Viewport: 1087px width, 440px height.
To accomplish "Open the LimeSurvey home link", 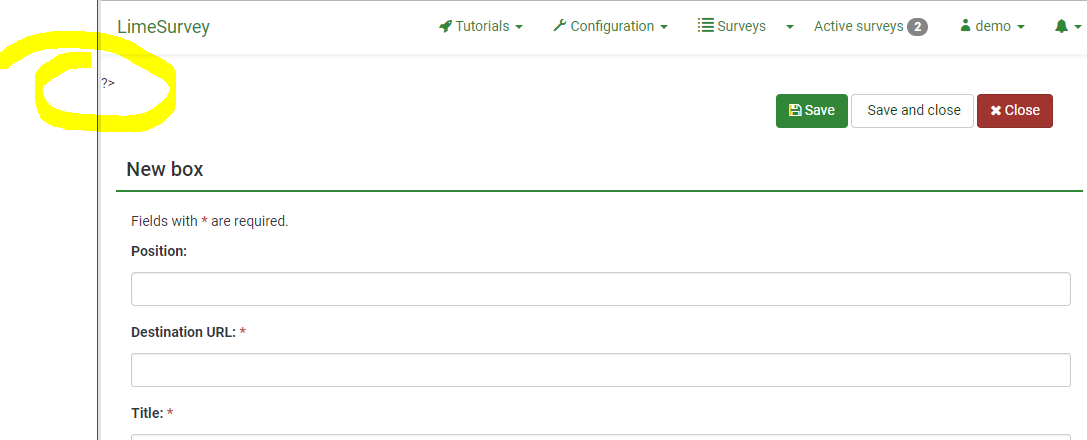I will (x=163, y=27).
